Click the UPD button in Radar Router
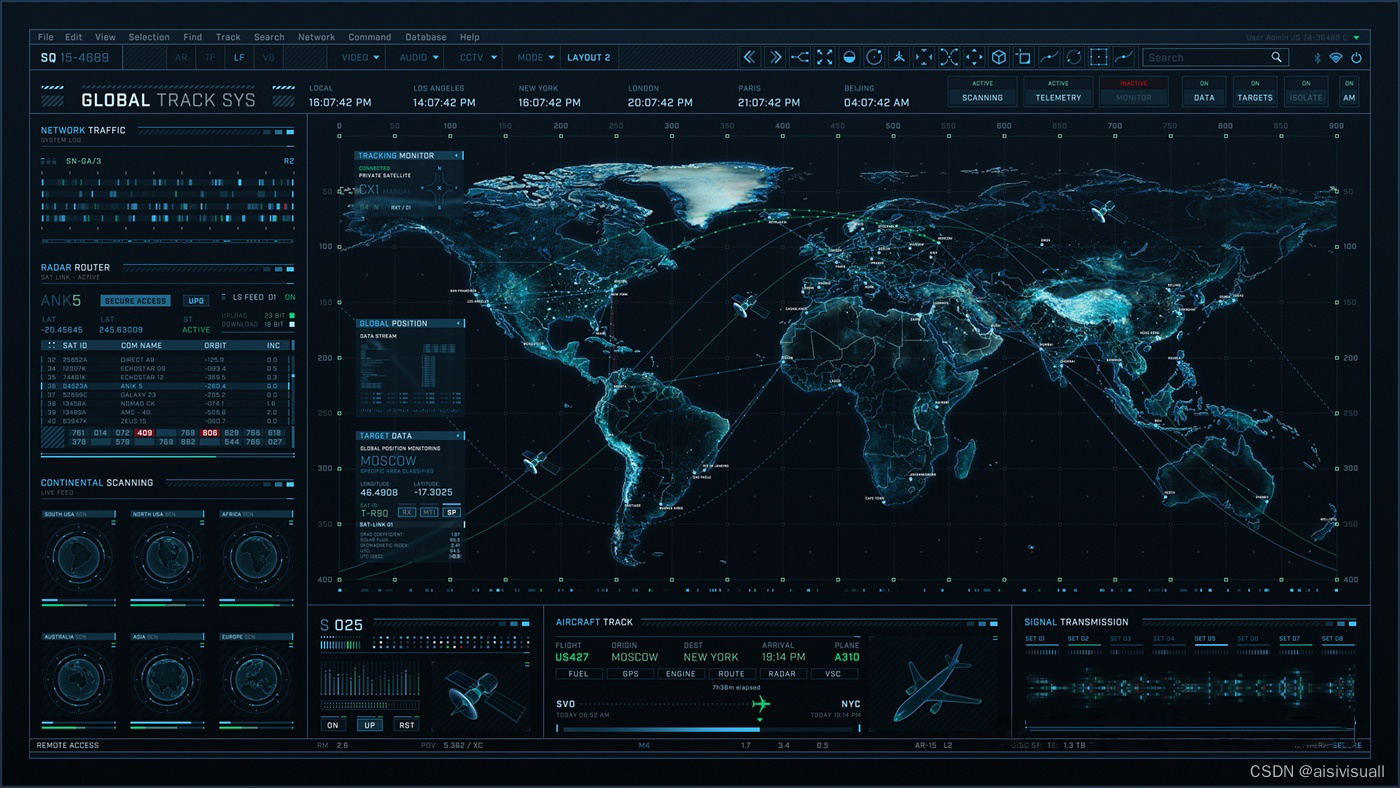The width and height of the screenshot is (1400, 788). 197,301
